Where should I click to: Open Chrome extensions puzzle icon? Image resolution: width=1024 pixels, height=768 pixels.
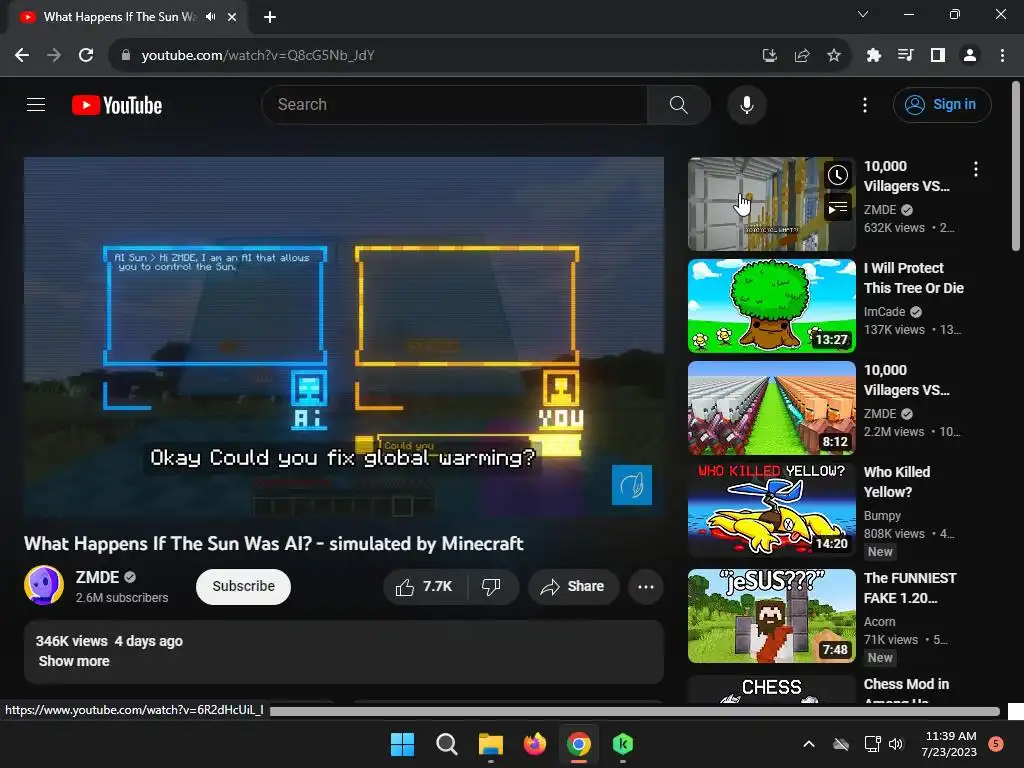pyautogui.click(x=873, y=56)
